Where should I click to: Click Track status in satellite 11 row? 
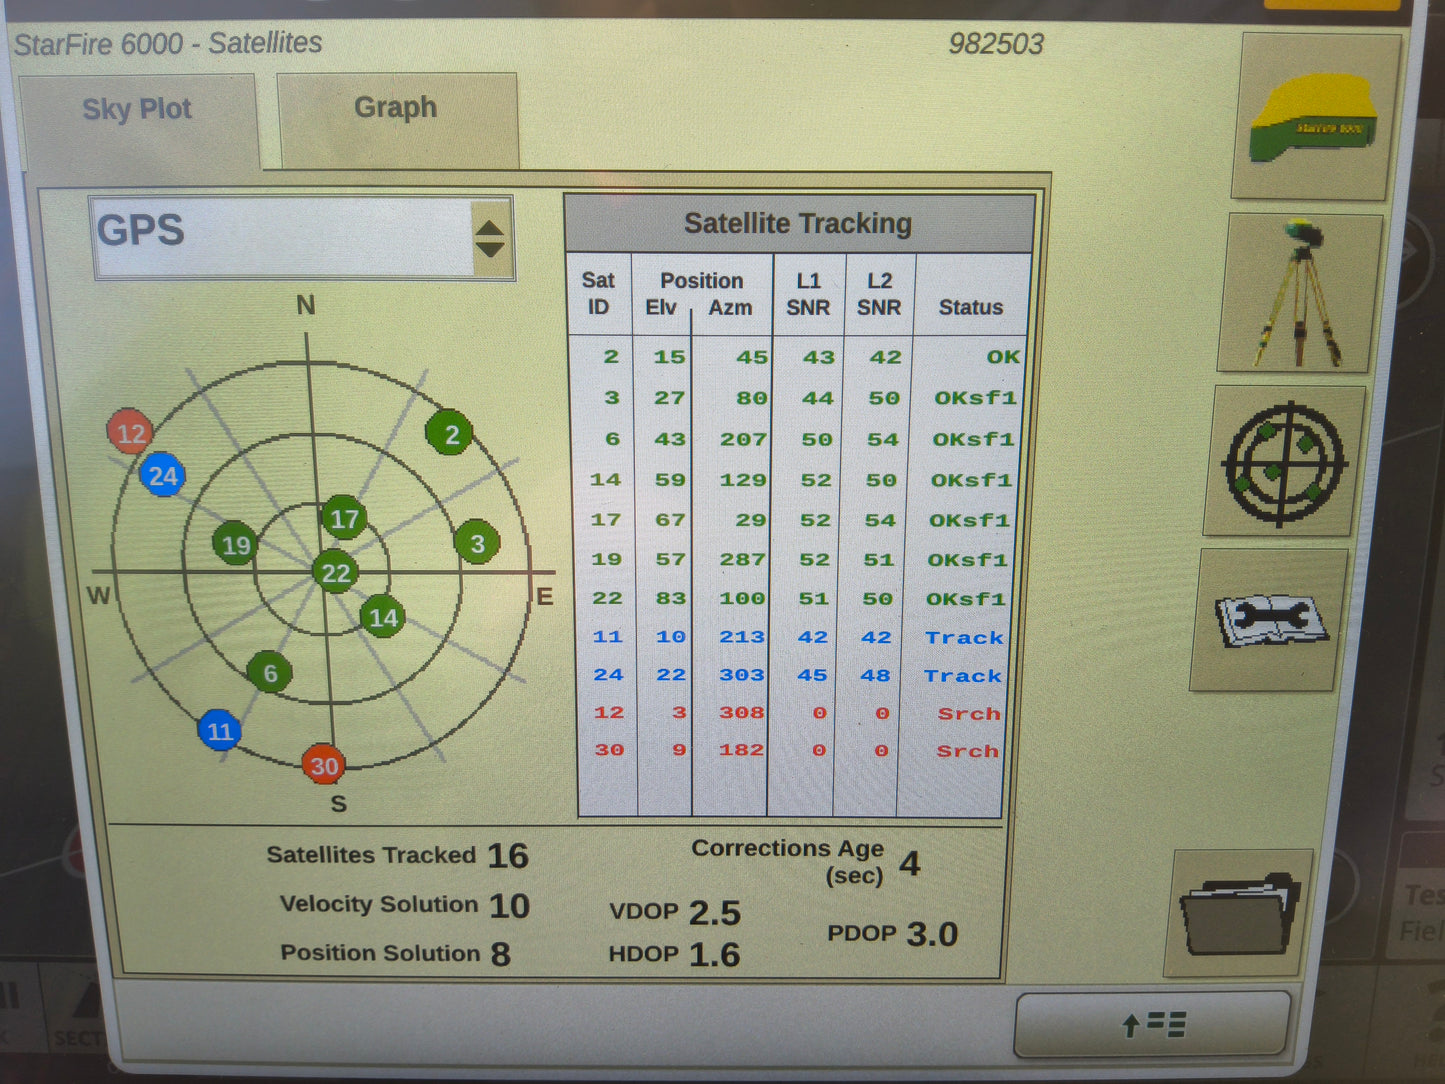point(964,637)
